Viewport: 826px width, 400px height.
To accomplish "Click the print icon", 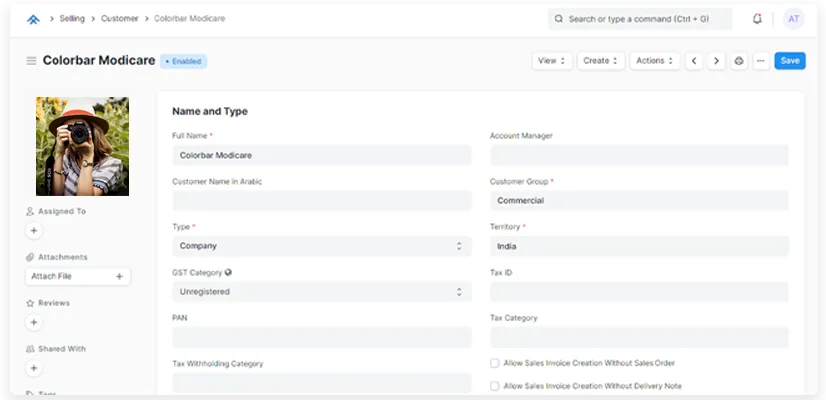I will click(x=739, y=61).
